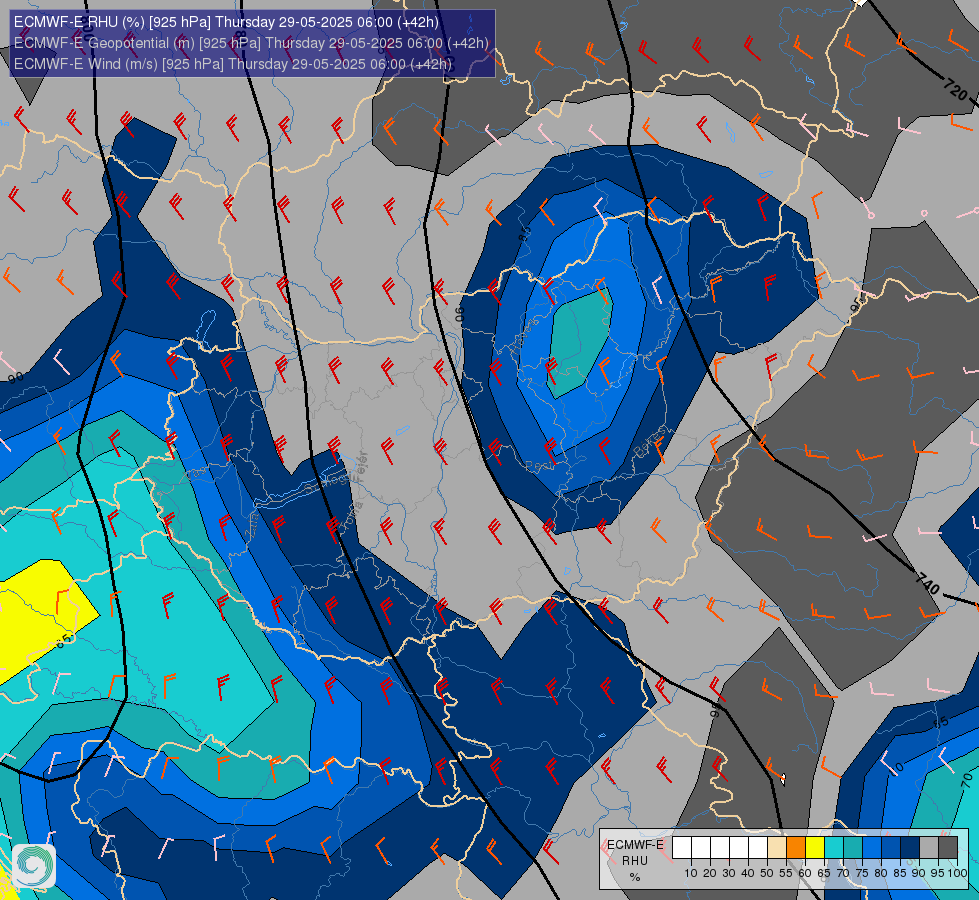Click the 100 label on the legend scale
The width and height of the screenshot is (979, 900).
957,873
